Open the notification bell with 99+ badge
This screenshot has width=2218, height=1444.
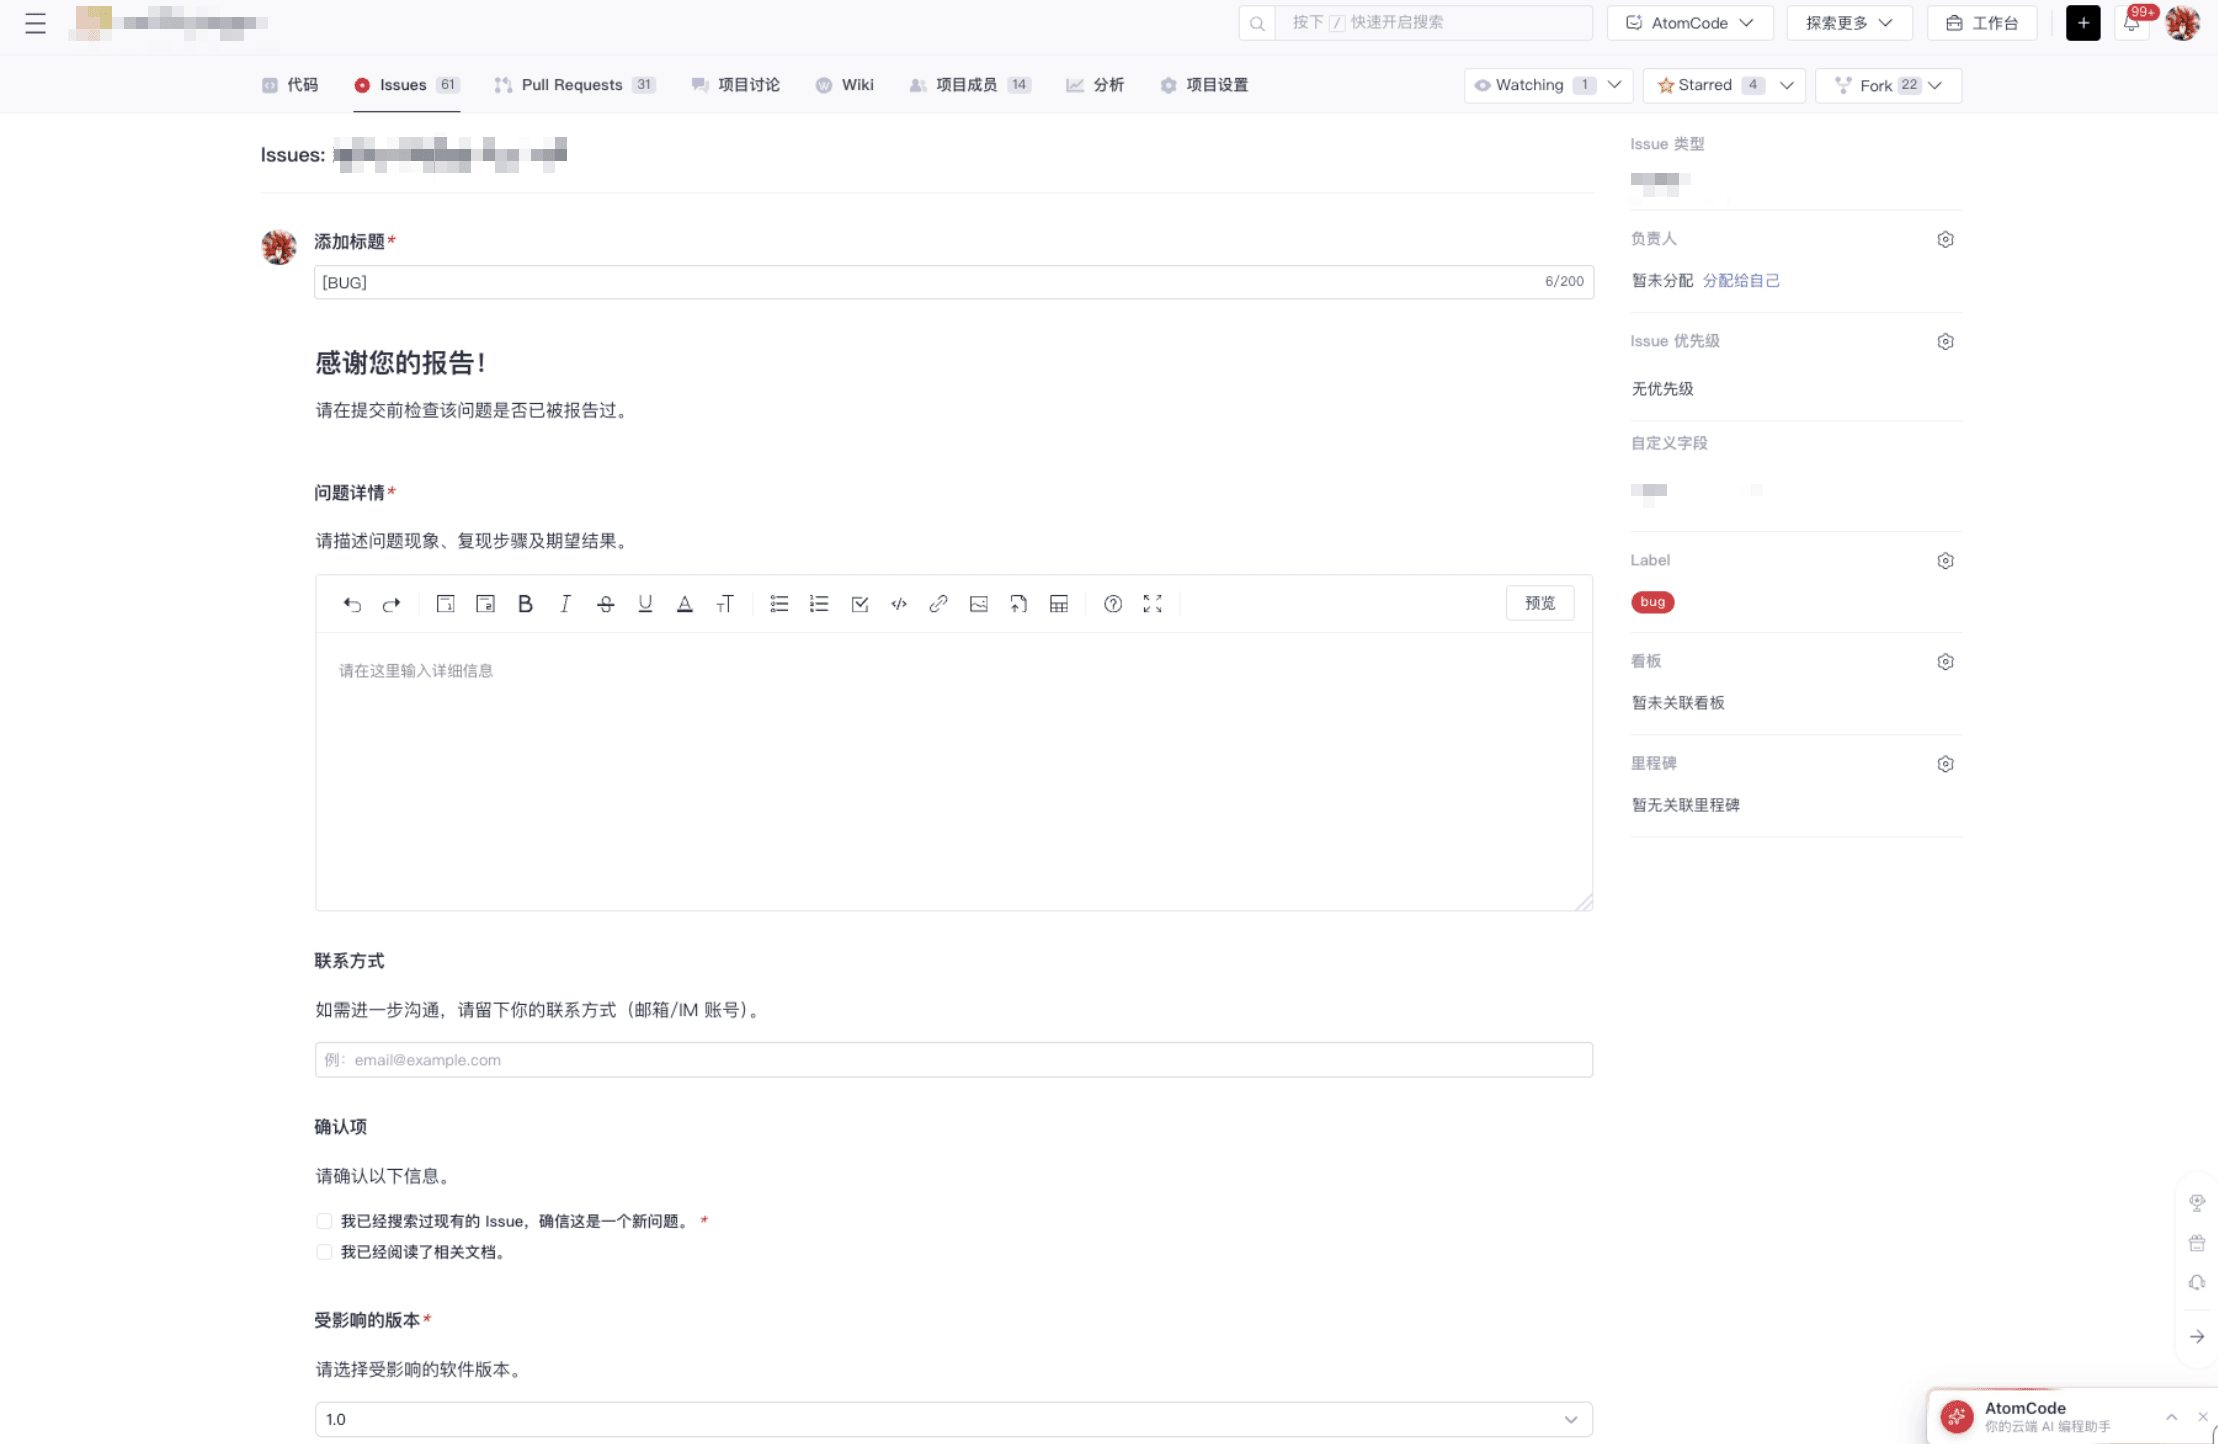click(x=2132, y=22)
